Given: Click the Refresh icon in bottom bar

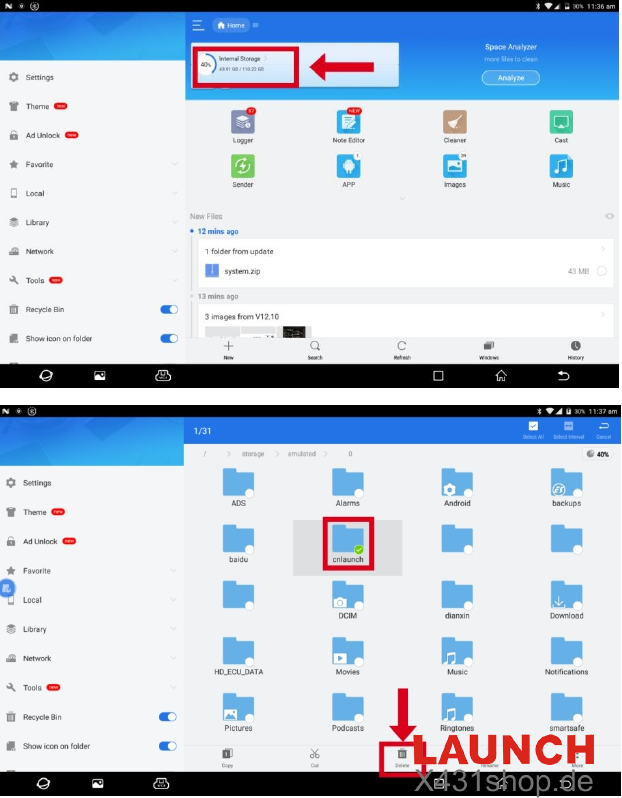Looking at the screenshot, I should pos(402,346).
